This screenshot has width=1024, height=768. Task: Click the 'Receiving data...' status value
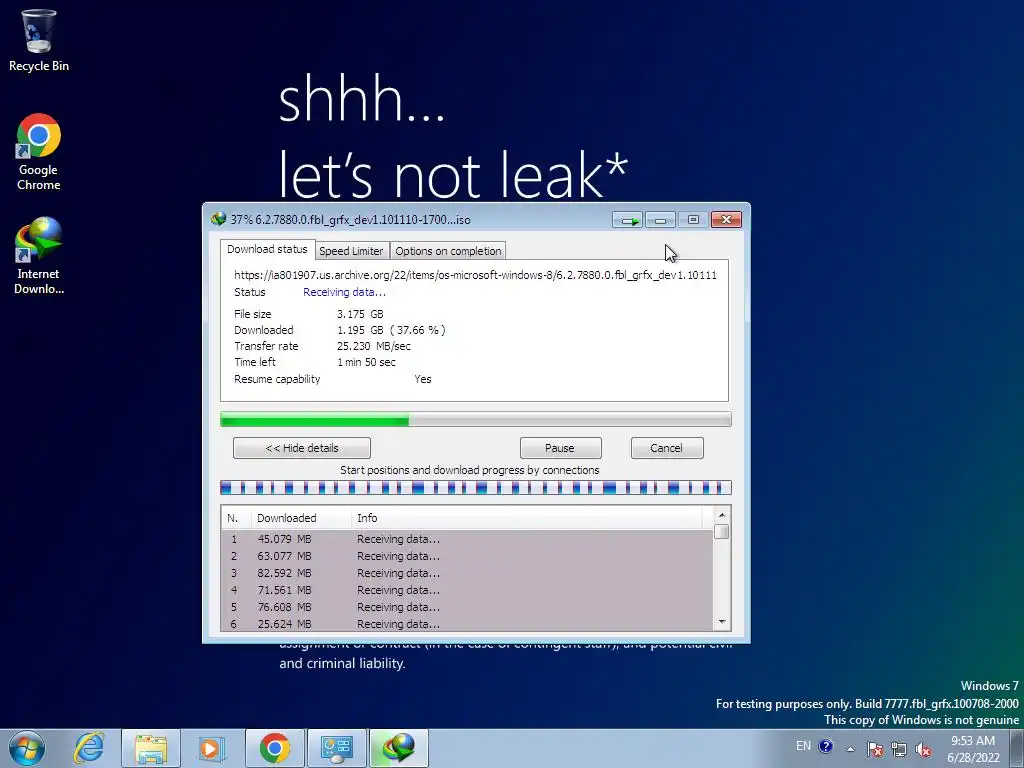[x=344, y=292]
